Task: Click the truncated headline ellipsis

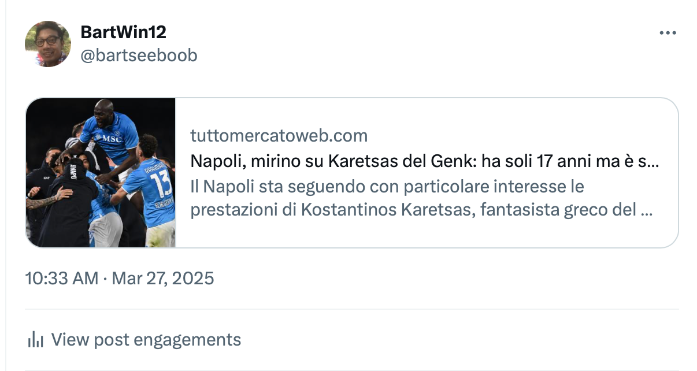Action: (x=653, y=164)
